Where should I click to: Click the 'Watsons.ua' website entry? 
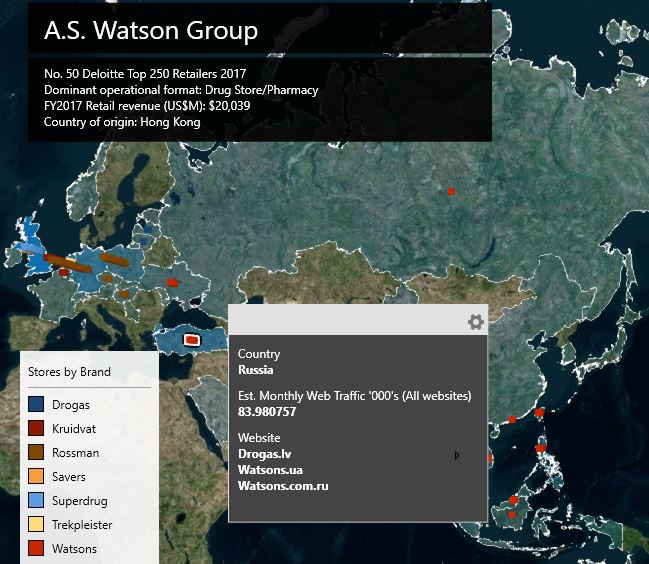click(x=270, y=470)
